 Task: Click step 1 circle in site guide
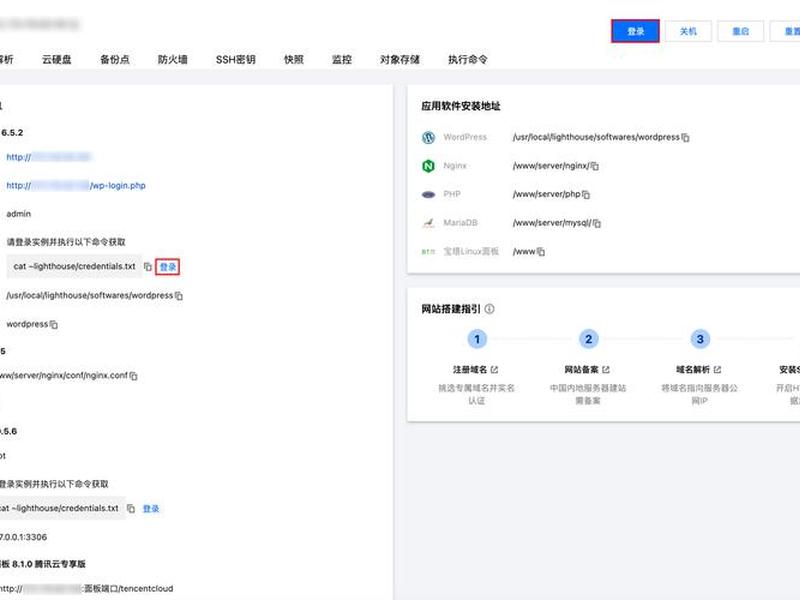coord(477,339)
